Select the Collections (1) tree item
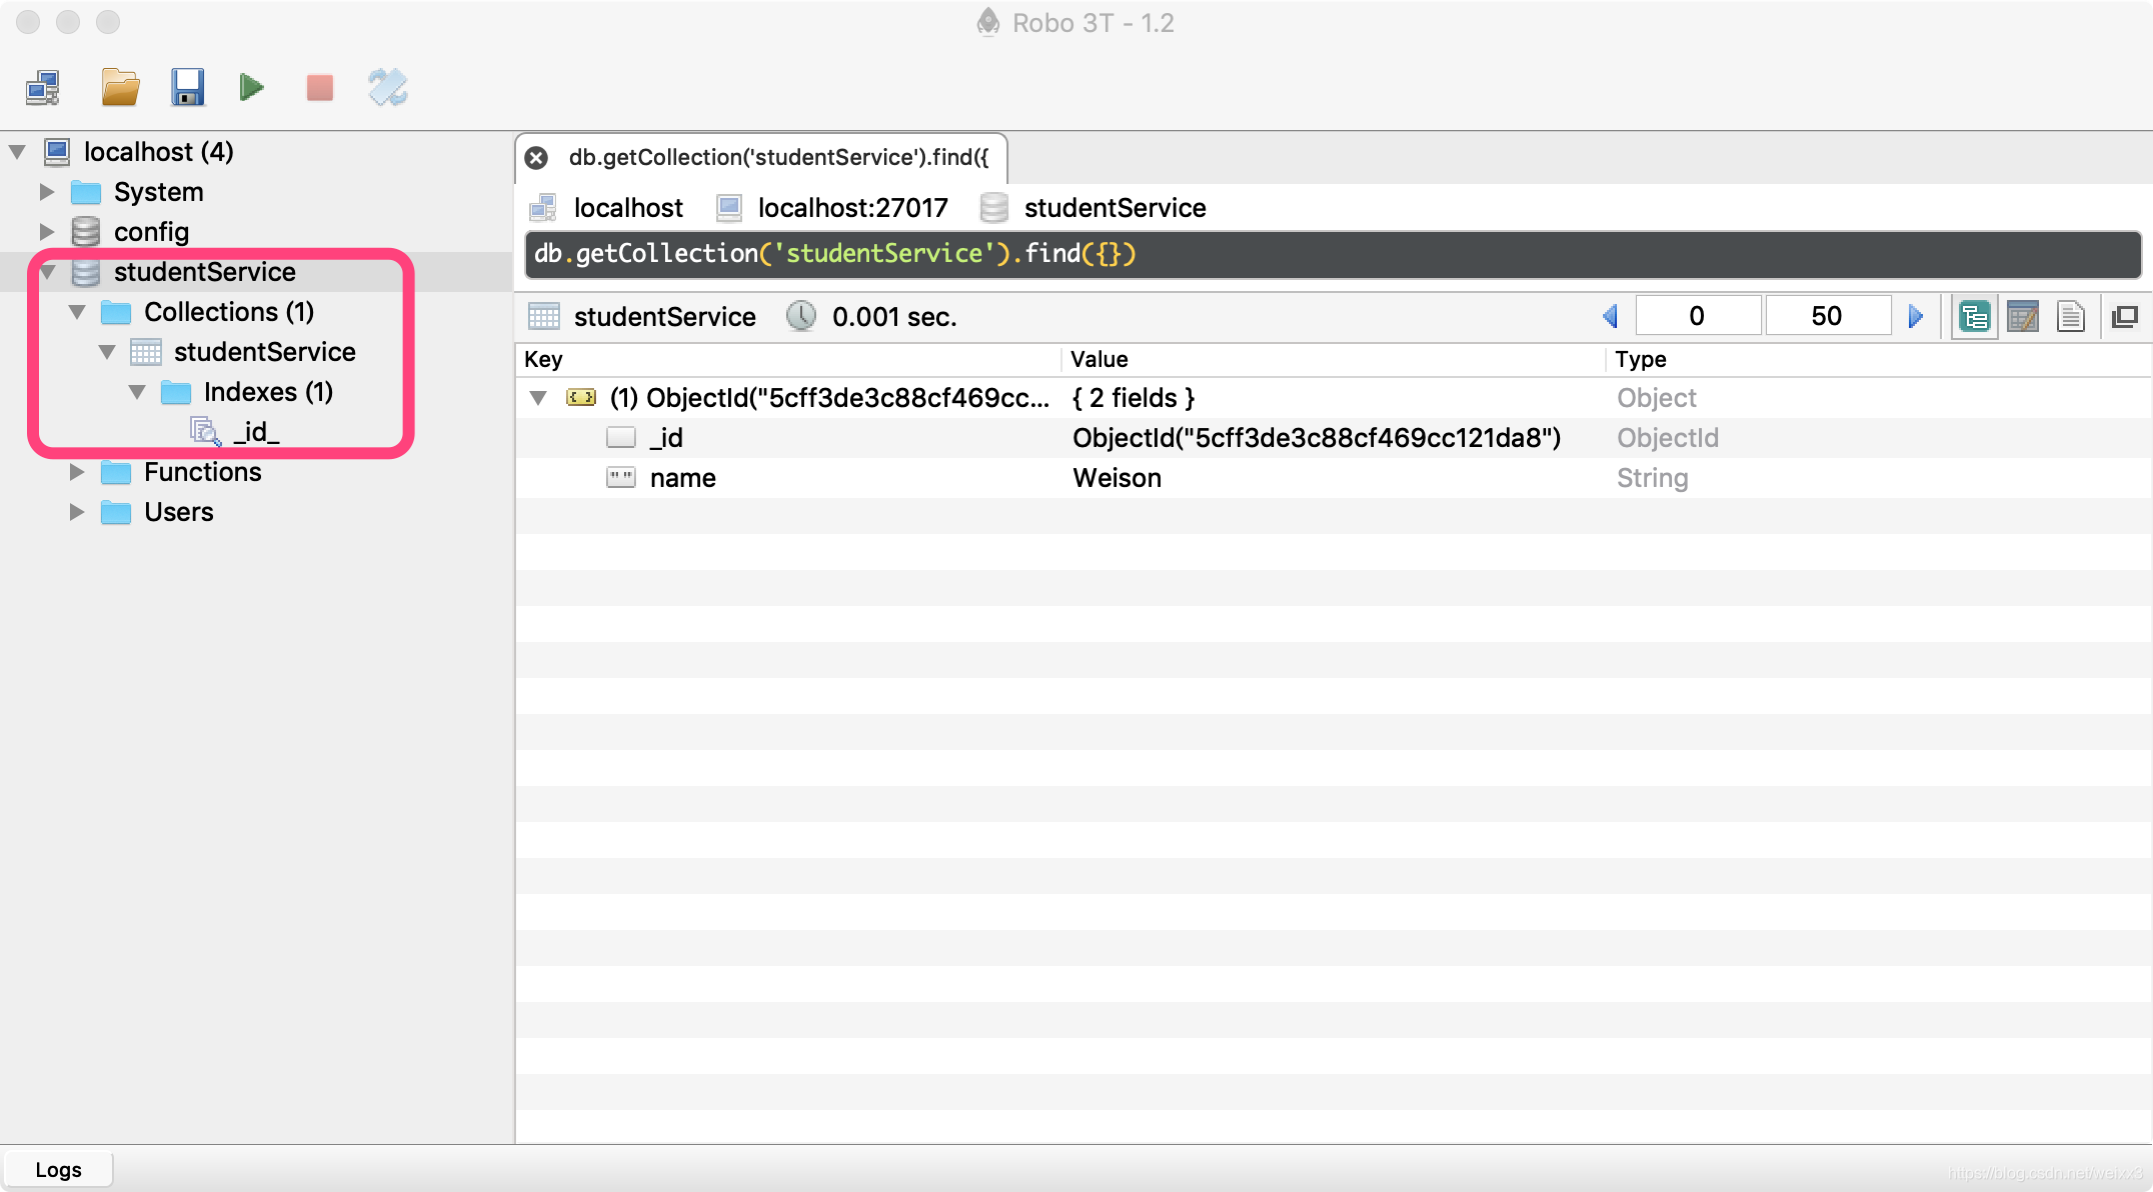The width and height of the screenshot is (2153, 1192). 229,312
